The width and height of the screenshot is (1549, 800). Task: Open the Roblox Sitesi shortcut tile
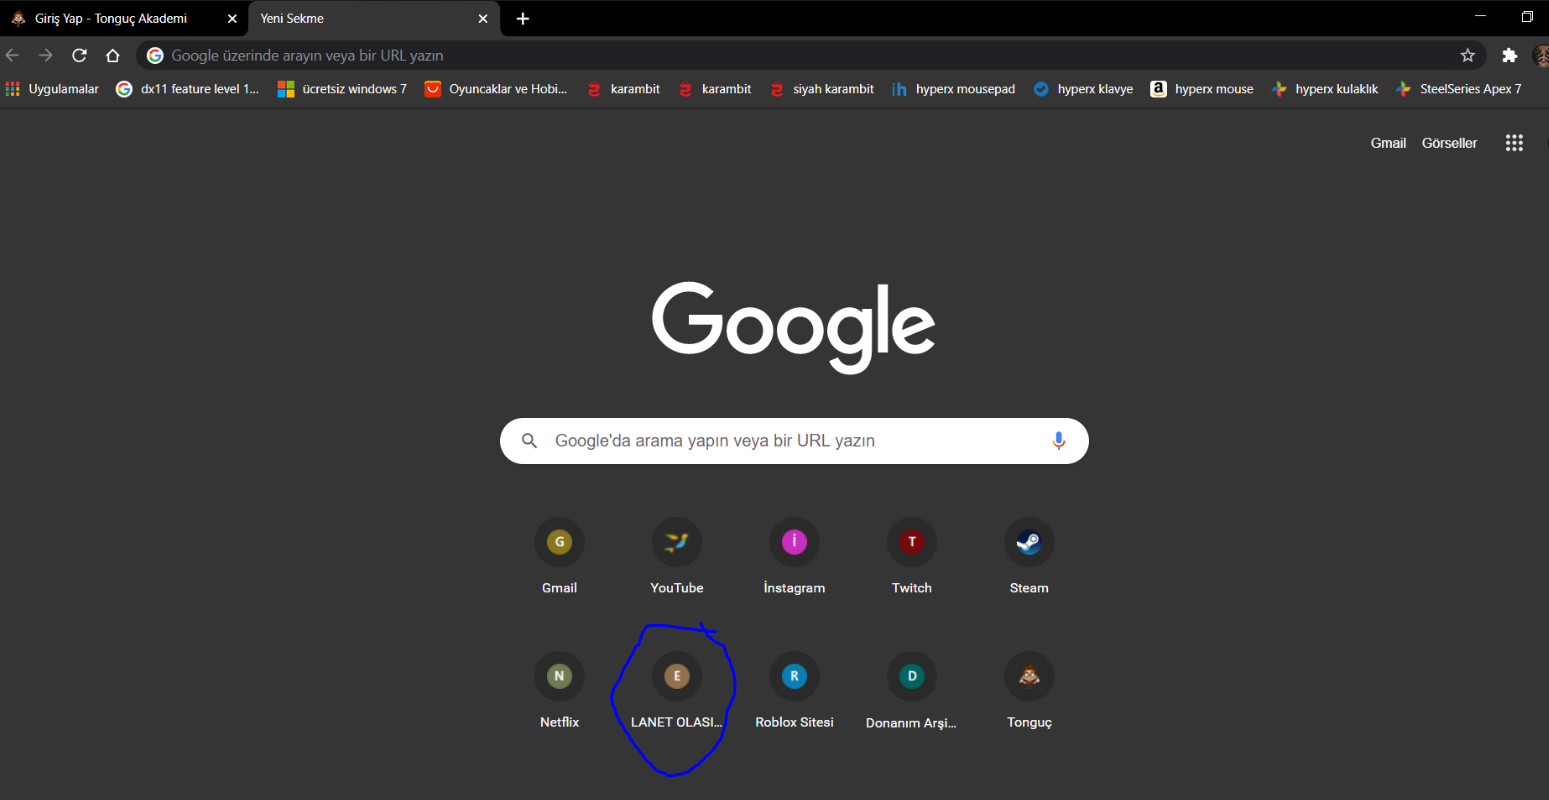pos(794,691)
